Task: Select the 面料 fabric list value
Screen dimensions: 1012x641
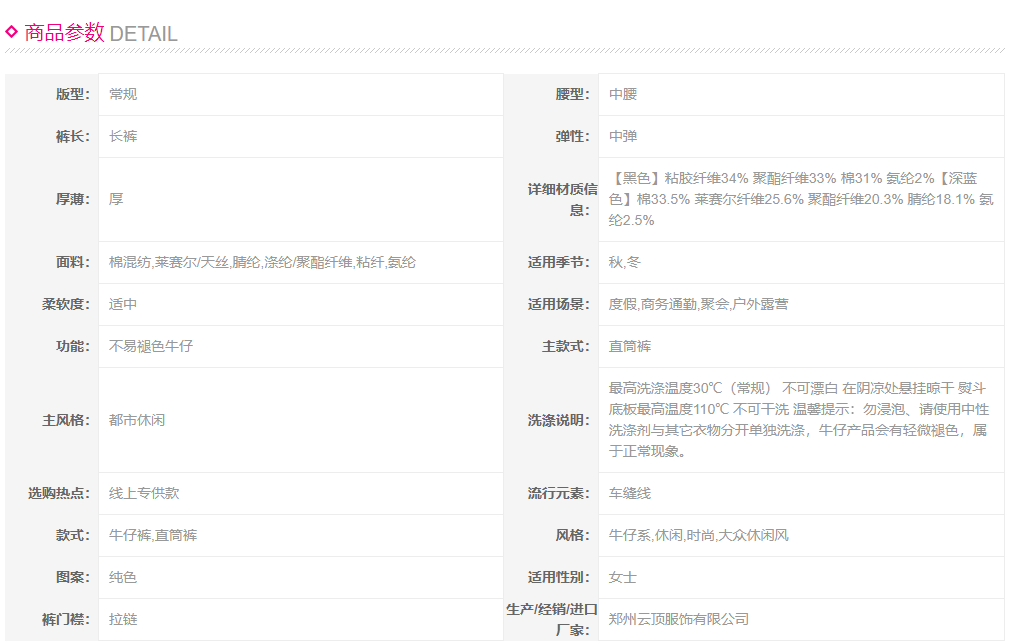Action: (x=262, y=262)
